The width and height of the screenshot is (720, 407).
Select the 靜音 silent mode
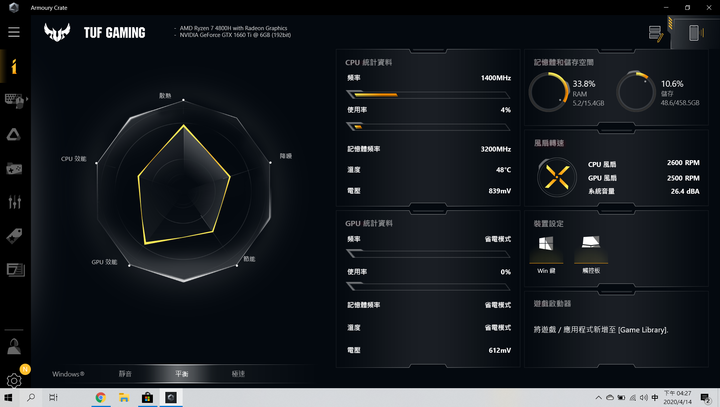pos(125,374)
